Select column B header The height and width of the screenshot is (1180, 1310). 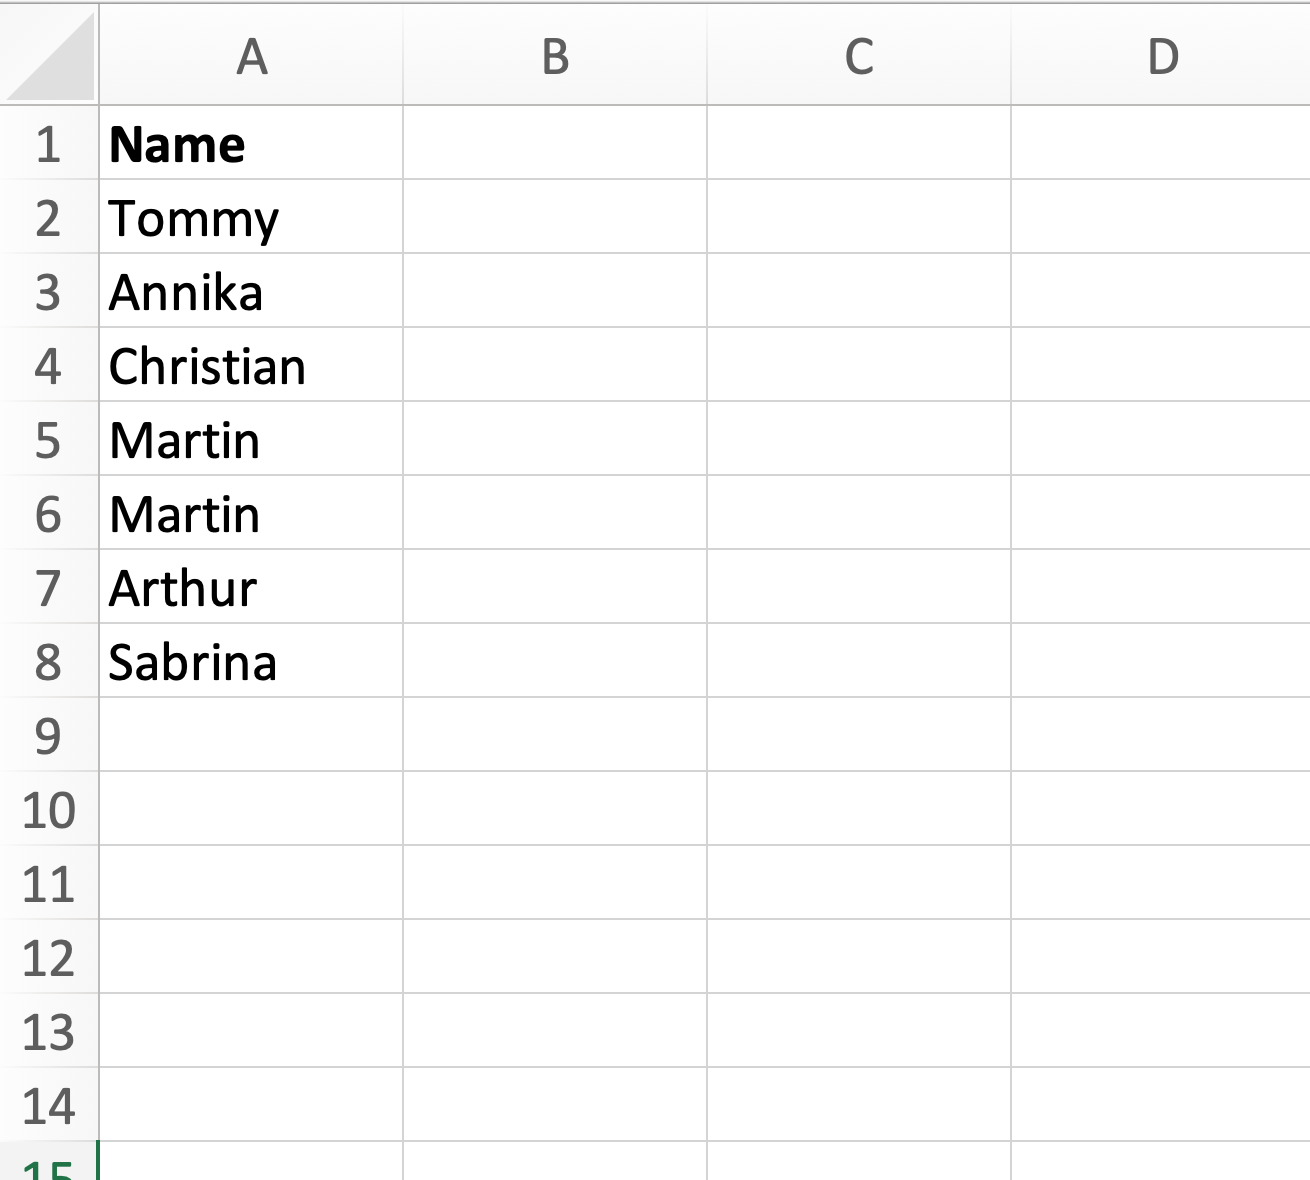point(555,56)
